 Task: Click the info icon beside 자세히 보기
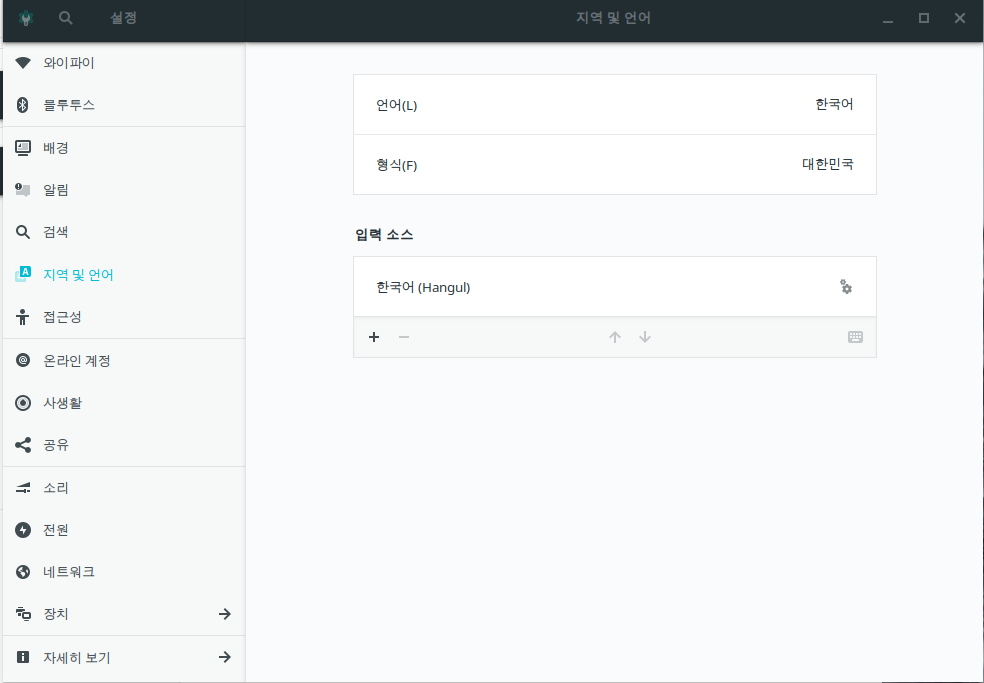[23, 657]
